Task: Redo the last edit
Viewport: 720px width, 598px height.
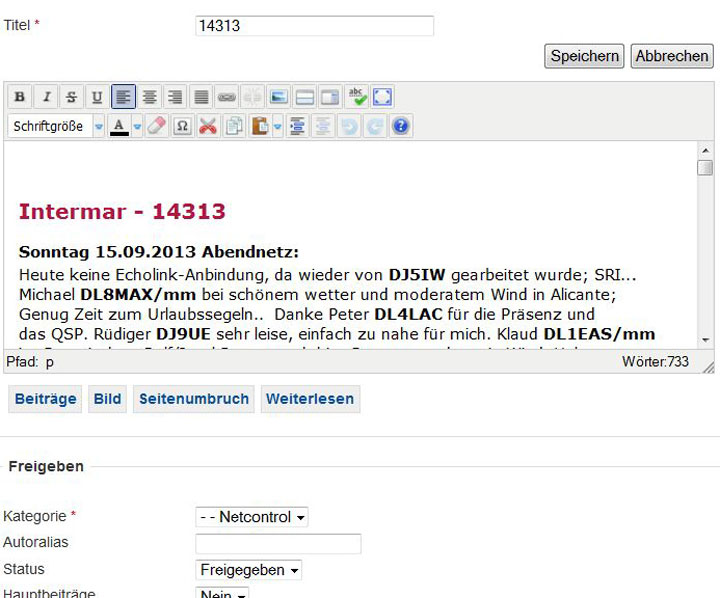Action: 375,126
